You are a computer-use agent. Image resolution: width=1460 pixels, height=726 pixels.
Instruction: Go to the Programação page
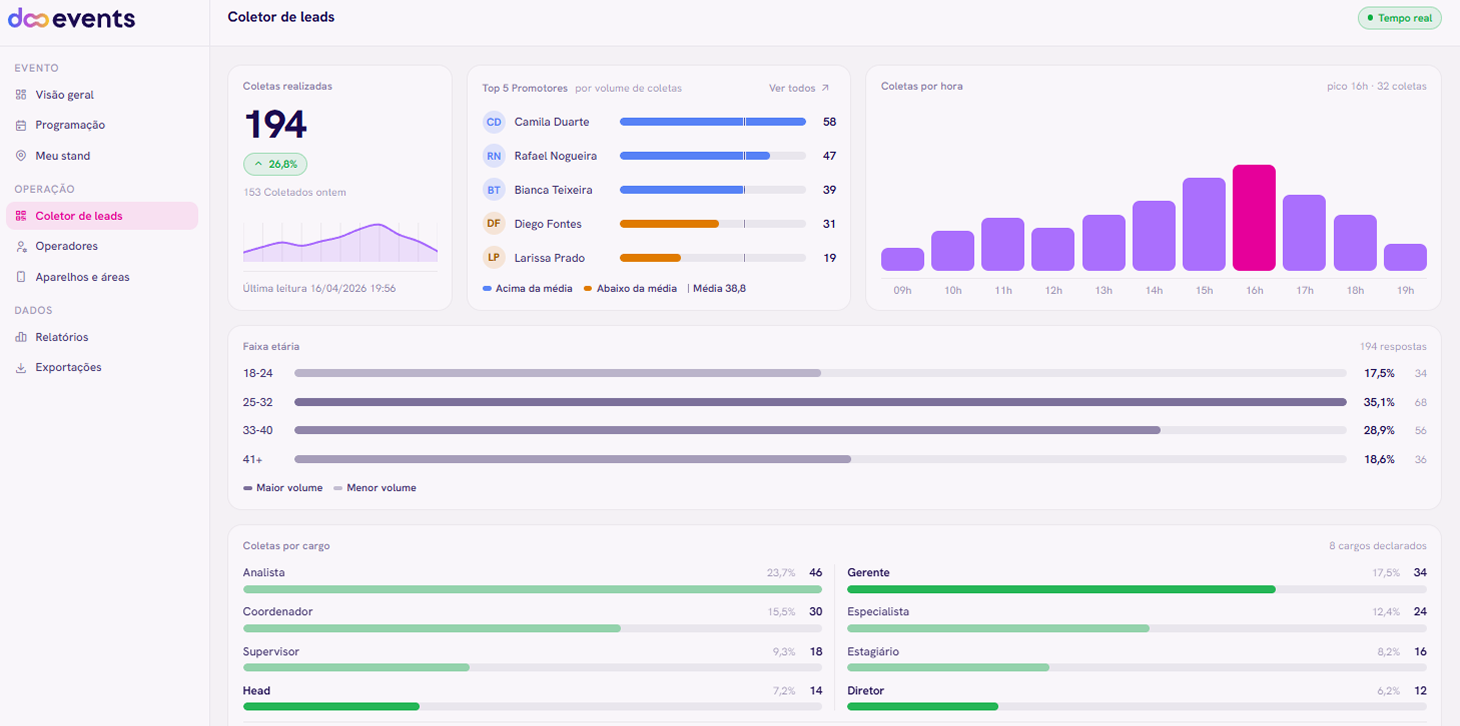point(102,125)
